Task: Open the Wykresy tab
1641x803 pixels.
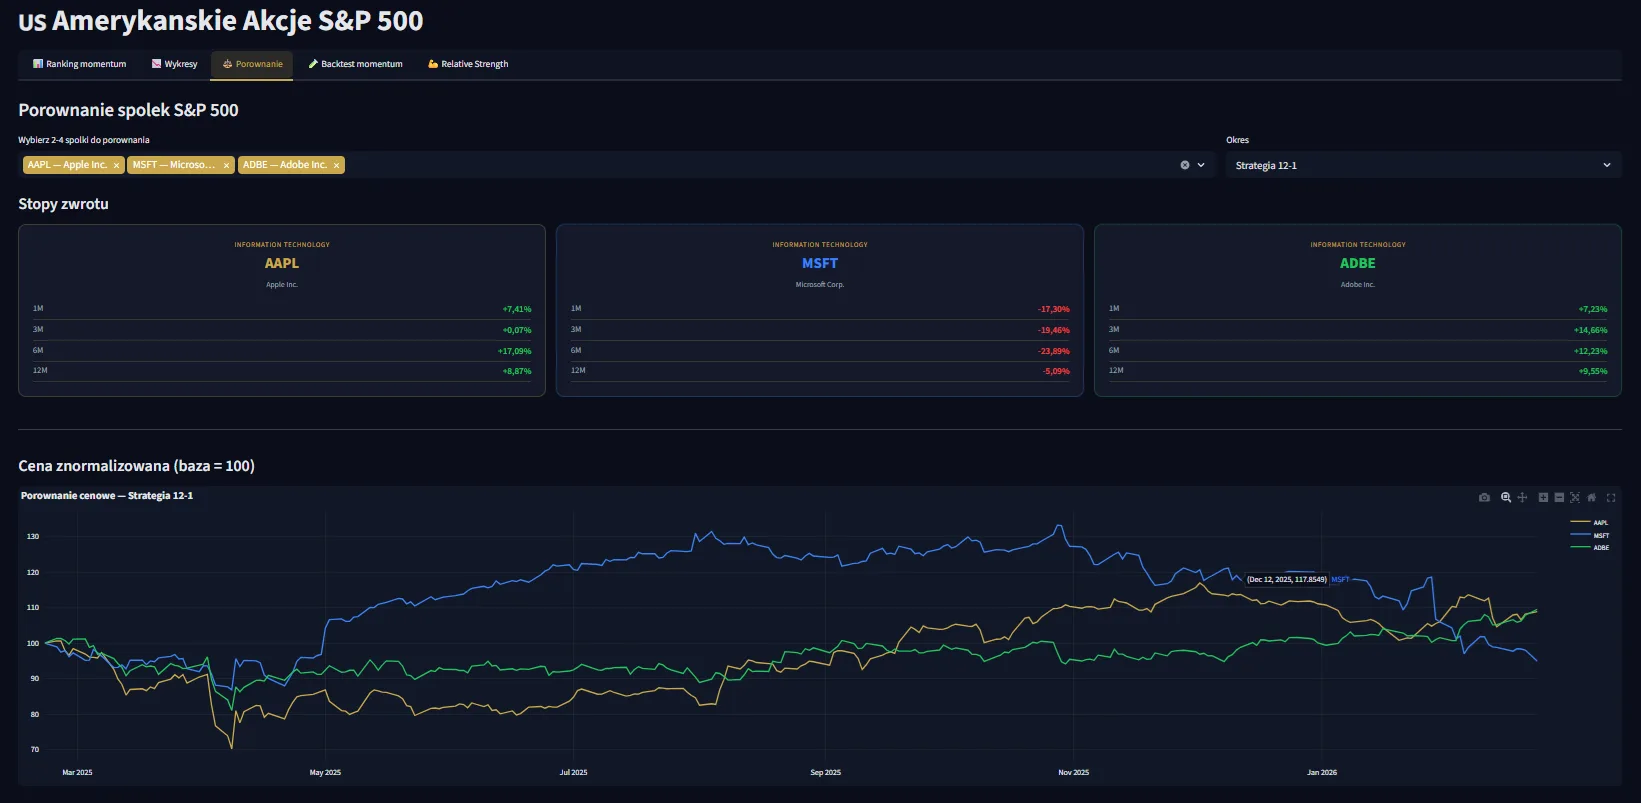Action: click(x=174, y=64)
